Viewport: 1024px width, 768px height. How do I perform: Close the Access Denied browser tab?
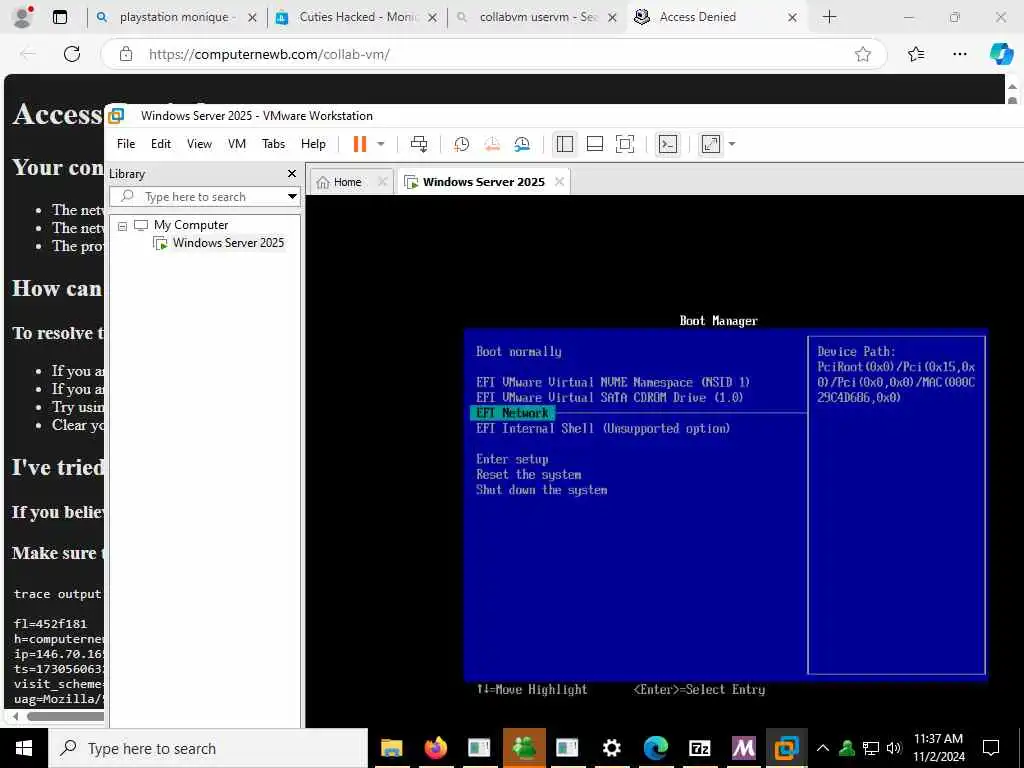click(x=792, y=18)
